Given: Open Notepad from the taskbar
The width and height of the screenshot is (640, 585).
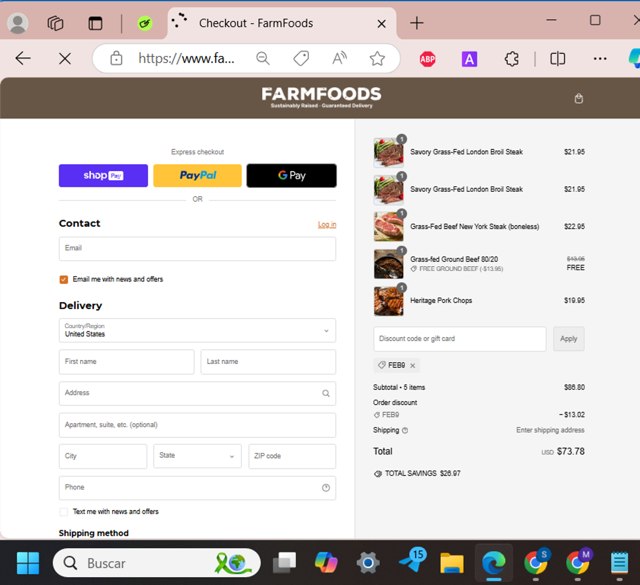Looking at the screenshot, I should [619, 563].
